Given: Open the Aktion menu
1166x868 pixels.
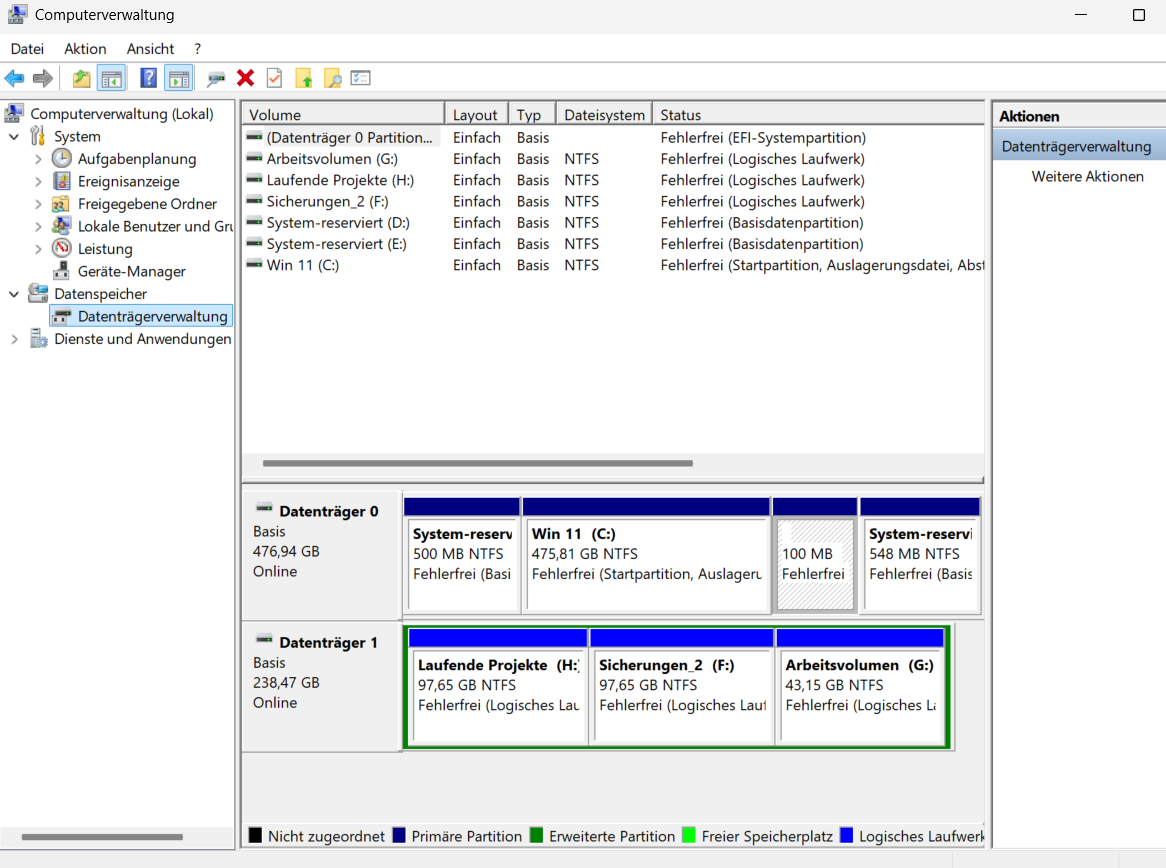Looking at the screenshot, I should 85,48.
